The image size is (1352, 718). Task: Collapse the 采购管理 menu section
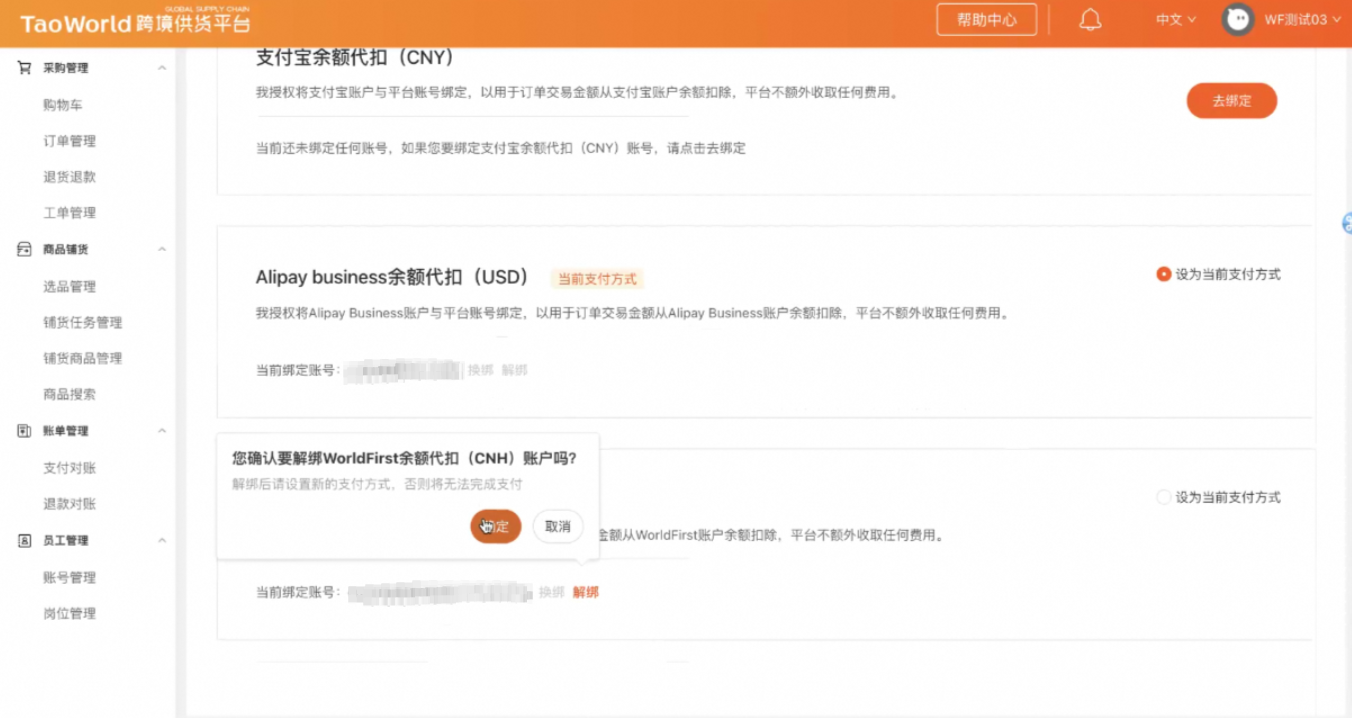[x=162, y=68]
